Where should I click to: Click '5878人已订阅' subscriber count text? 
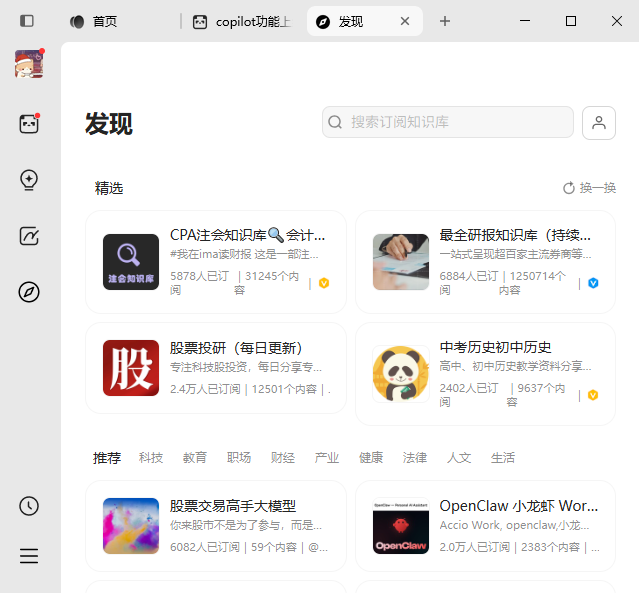click(x=199, y=283)
